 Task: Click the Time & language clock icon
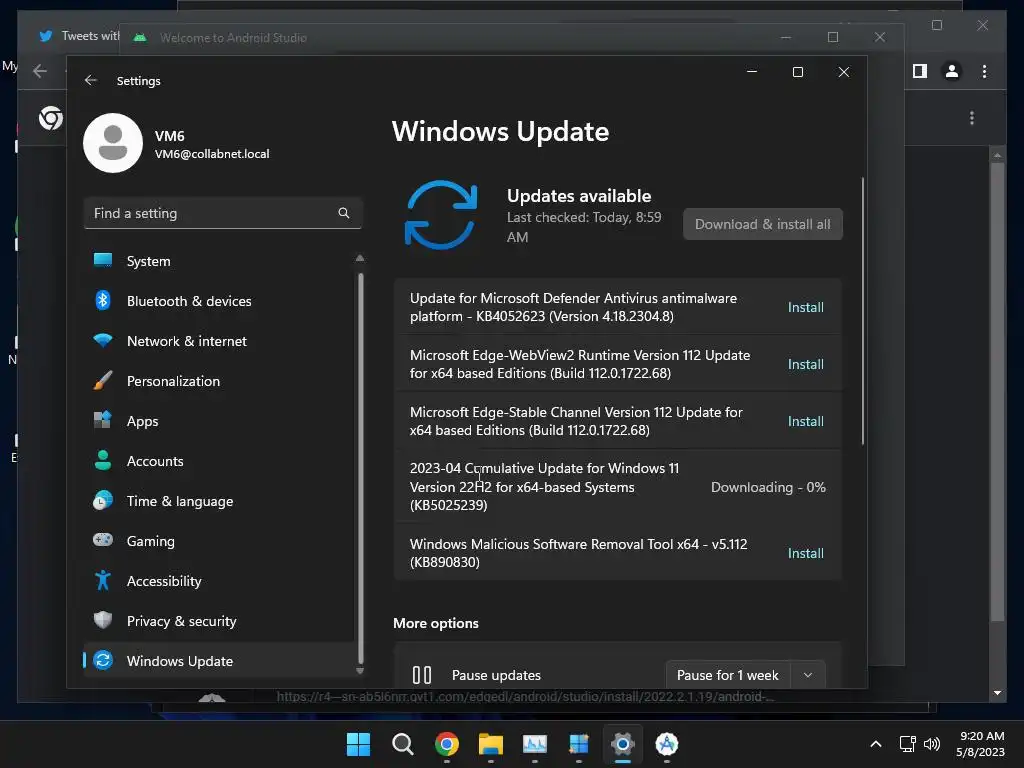tap(103, 501)
